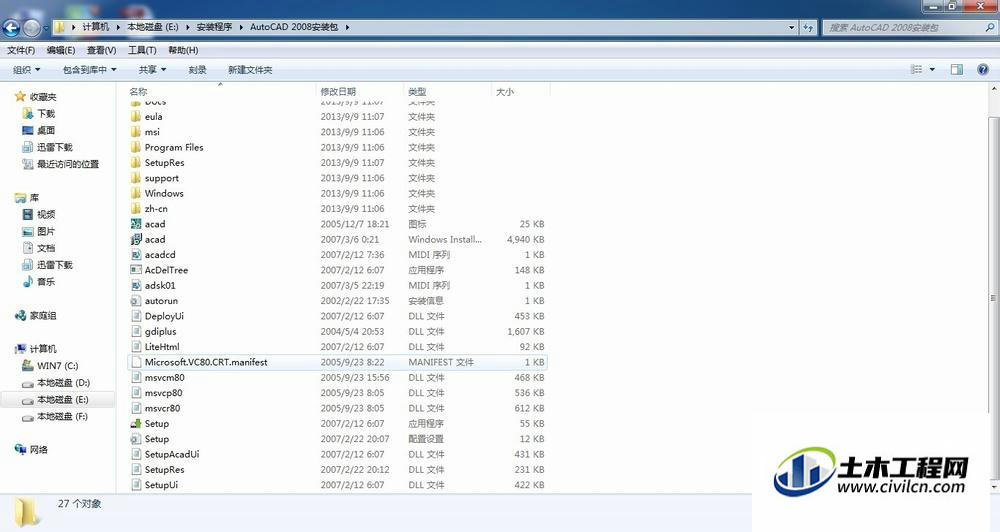
Task: Select the DeployUi file name
Action: (164, 316)
